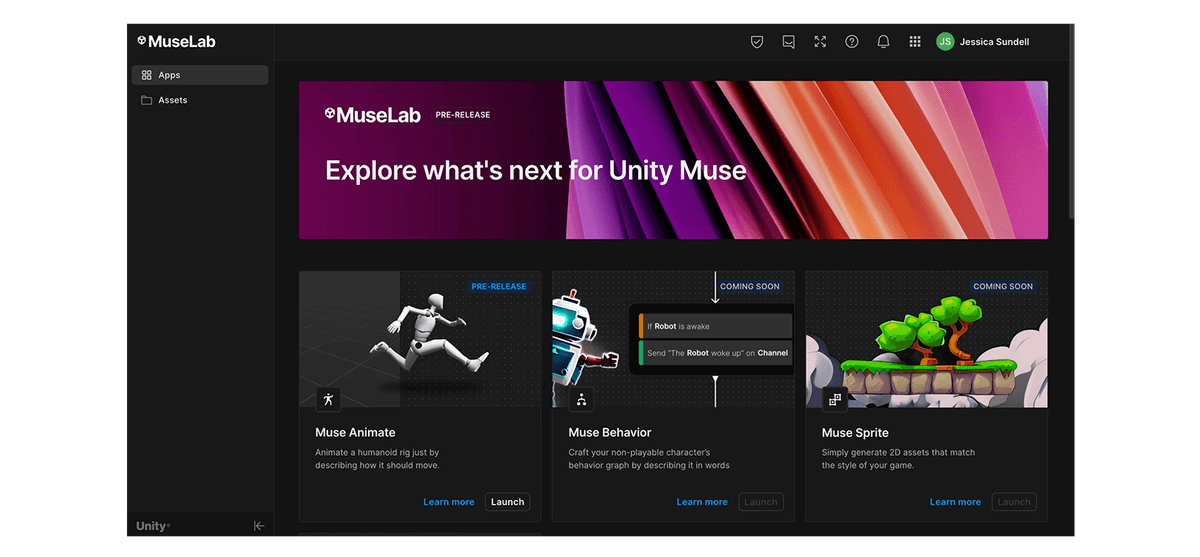The image size is (1200, 557).
Task: Click the MuseLab logo in banner
Action: [374, 115]
